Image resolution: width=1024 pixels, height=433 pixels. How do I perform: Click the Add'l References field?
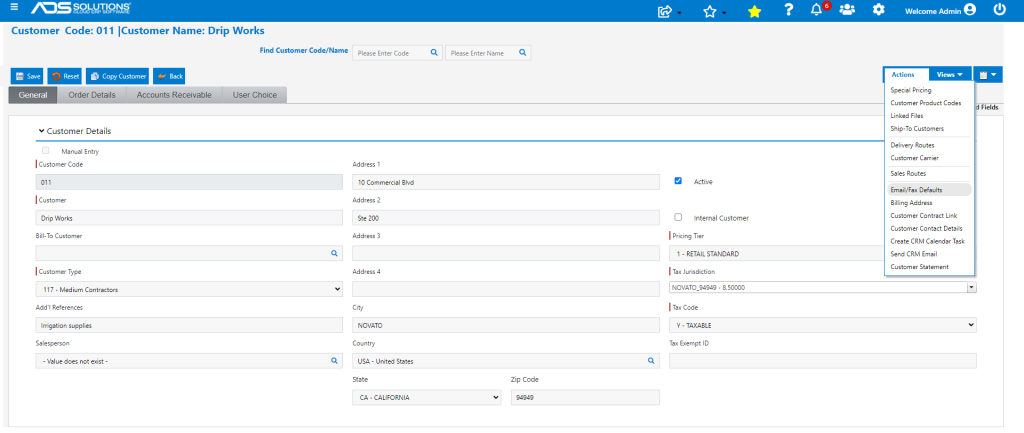pyautogui.click(x=189, y=325)
